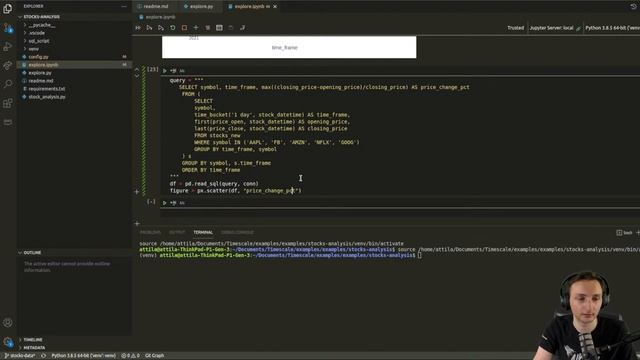Close the explore.ipynb tab
The width and height of the screenshot is (640, 360).
coord(275,7)
